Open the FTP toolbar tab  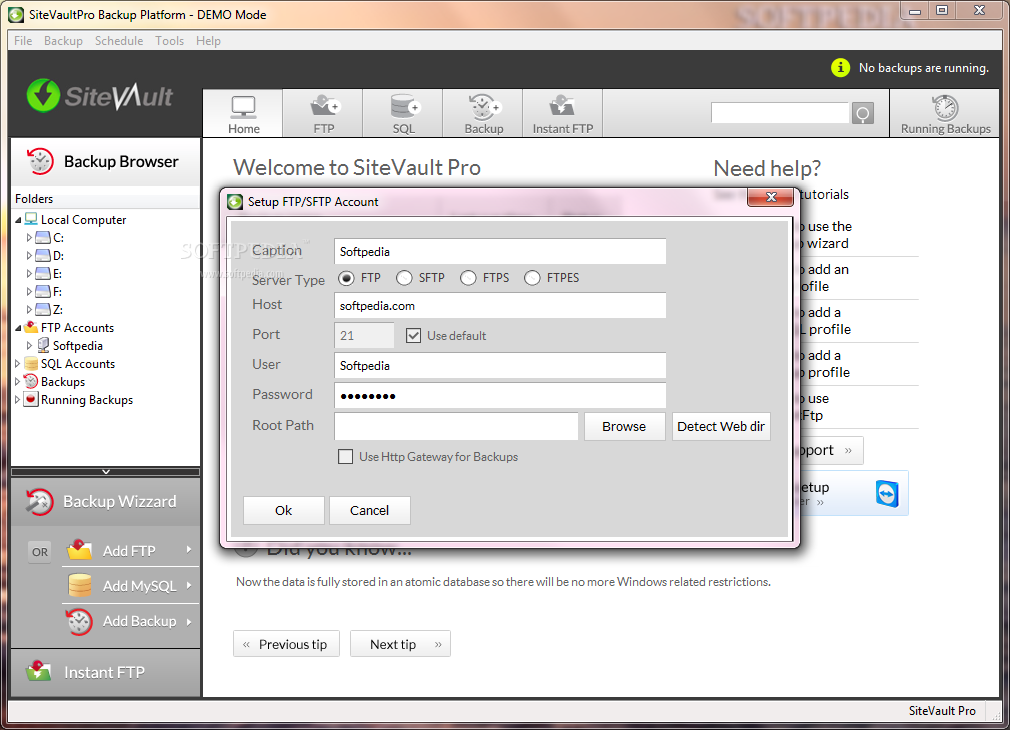(x=323, y=113)
